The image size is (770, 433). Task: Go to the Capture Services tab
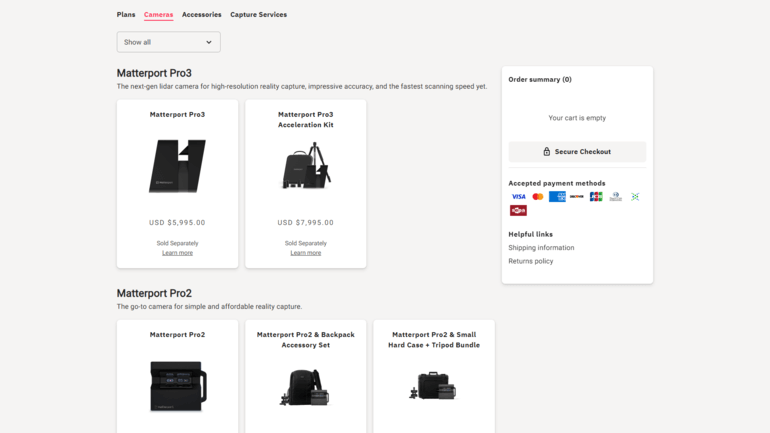point(258,15)
